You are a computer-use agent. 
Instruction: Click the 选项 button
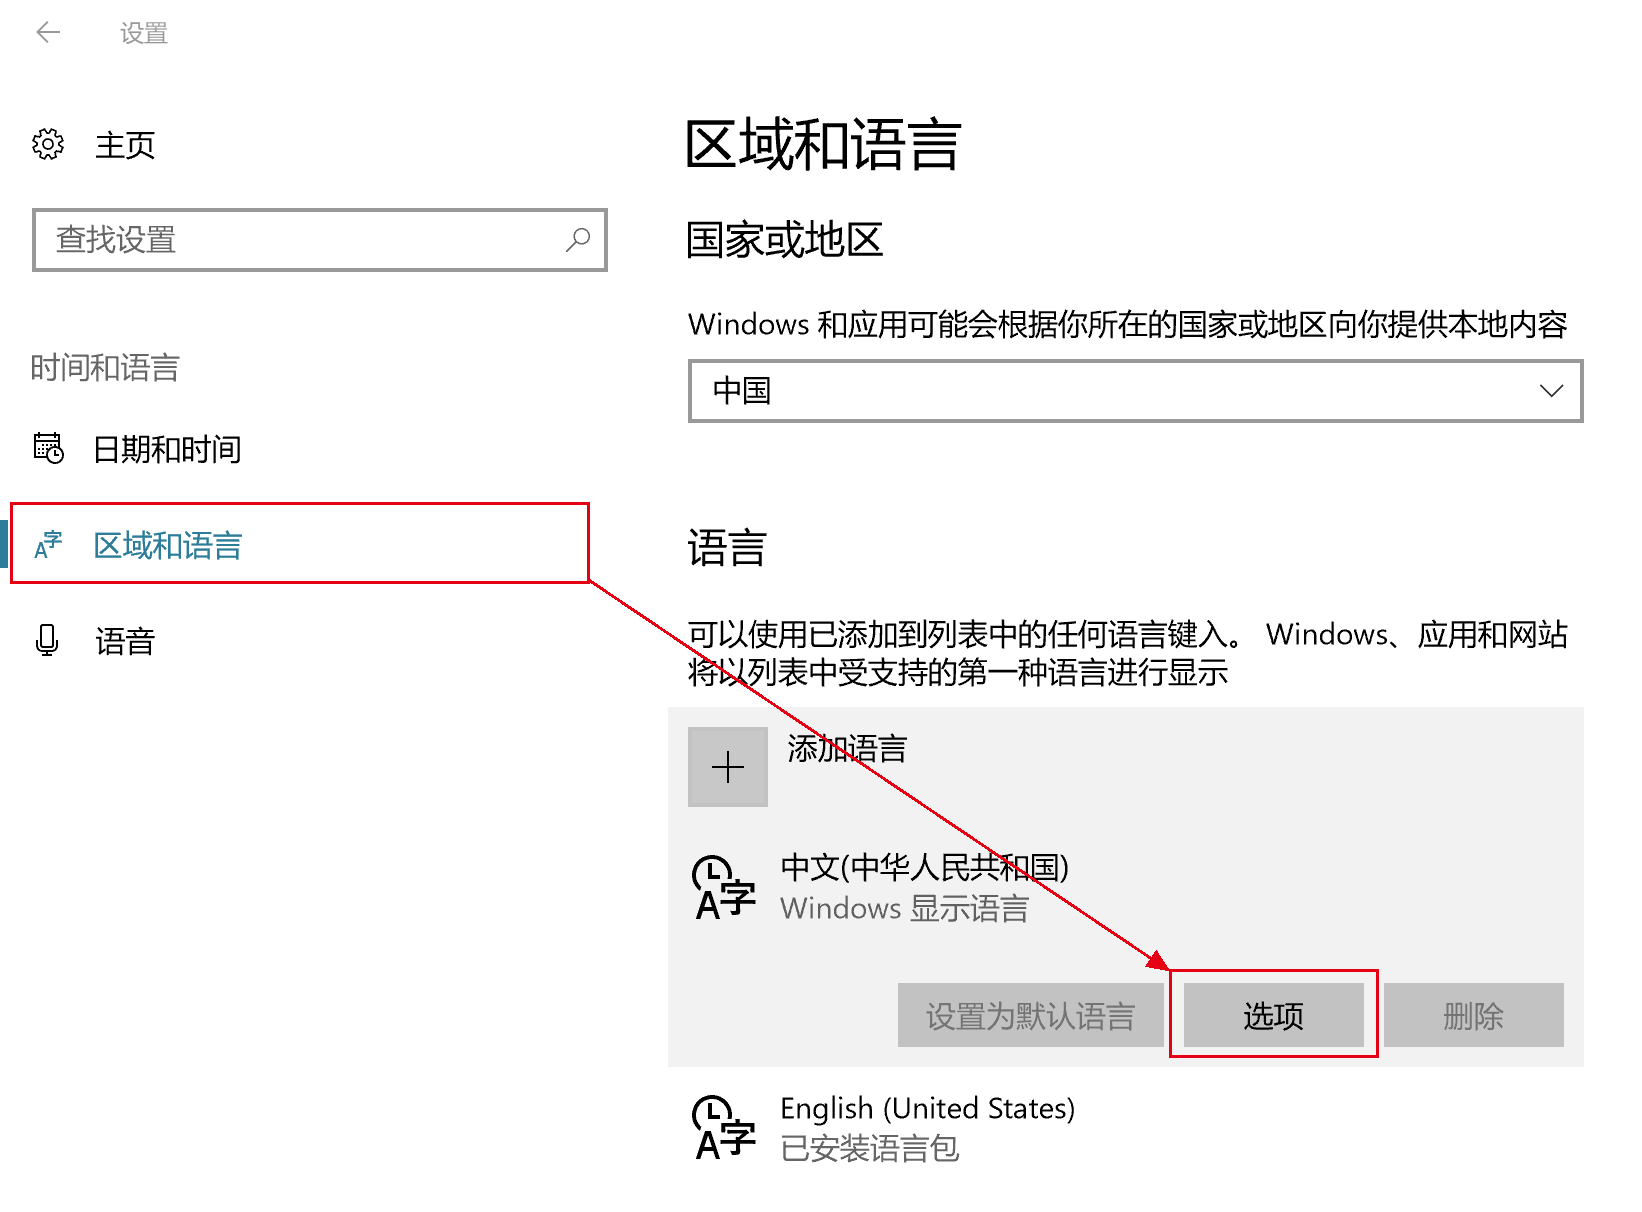tap(1273, 1015)
